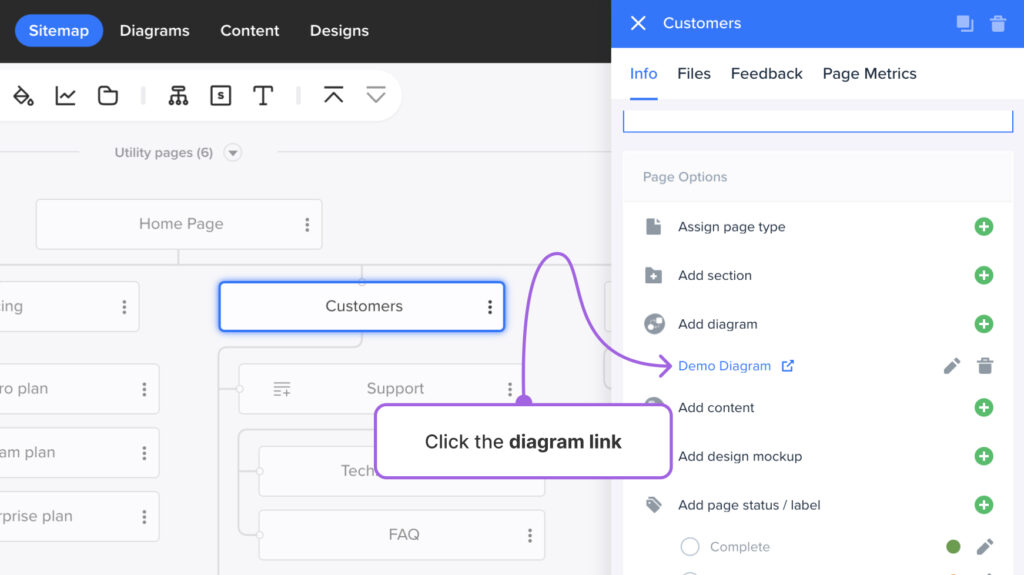Click the Add page status / label text
Screen dimensions: 1024x575
point(749,505)
